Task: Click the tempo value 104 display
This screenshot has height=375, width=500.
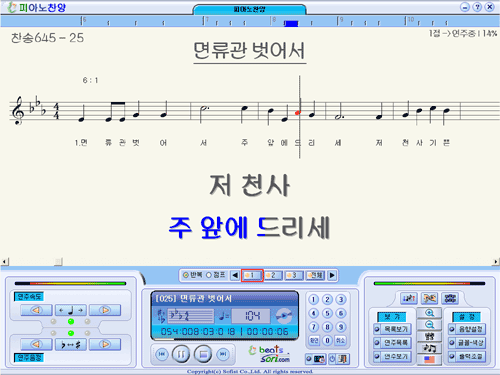Action: [x=251, y=315]
